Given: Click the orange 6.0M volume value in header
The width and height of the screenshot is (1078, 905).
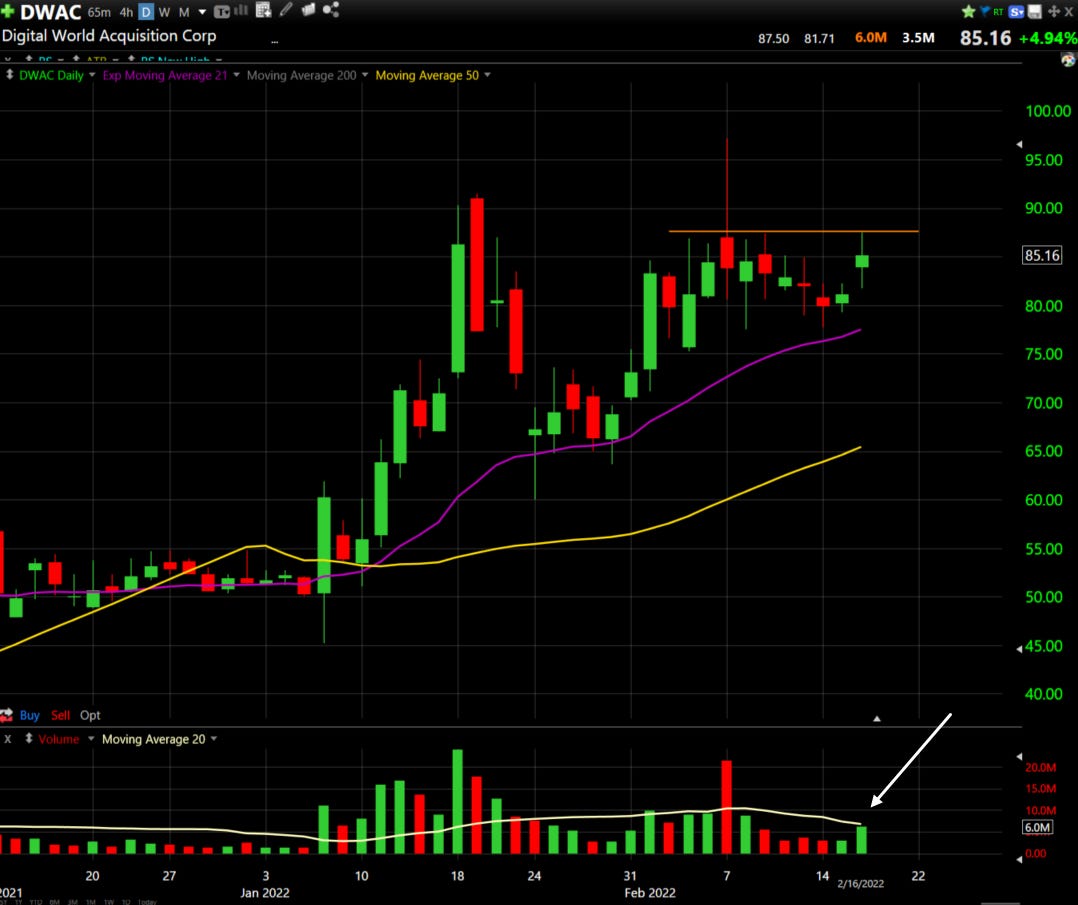Looking at the screenshot, I should pyautogui.click(x=870, y=38).
